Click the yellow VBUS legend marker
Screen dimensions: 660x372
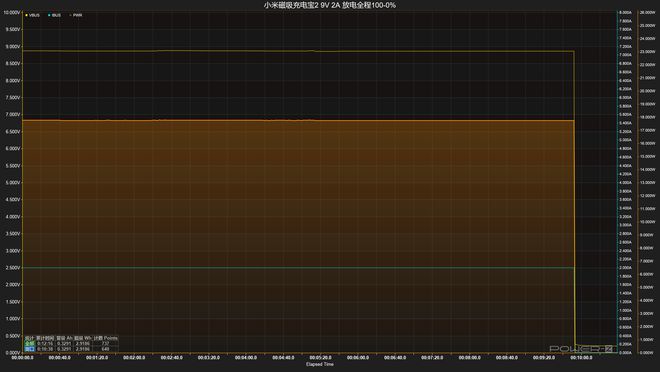[27, 15]
